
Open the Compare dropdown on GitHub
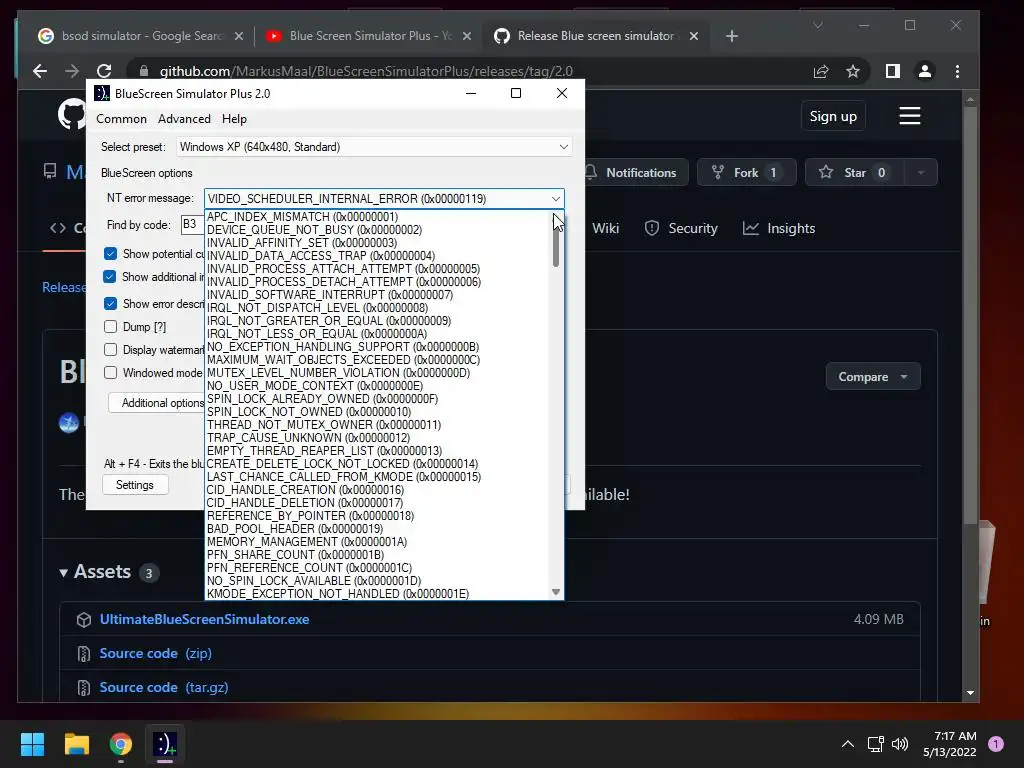(873, 377)
